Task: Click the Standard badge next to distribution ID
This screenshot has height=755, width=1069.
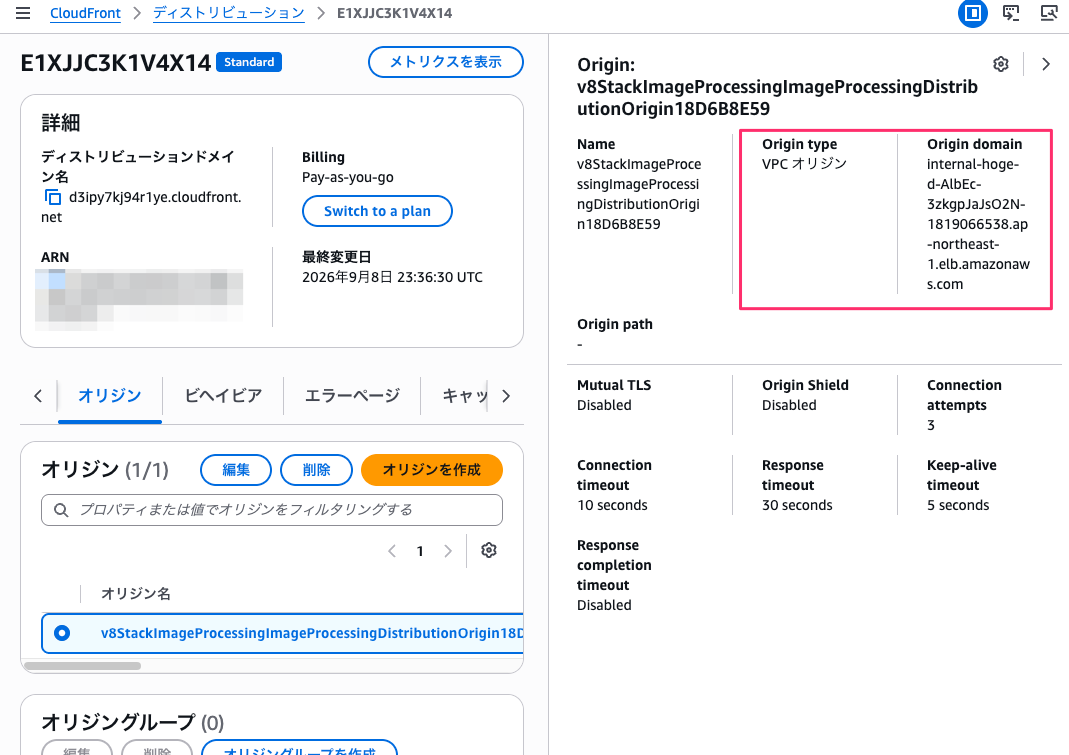Action: [249, 62]
